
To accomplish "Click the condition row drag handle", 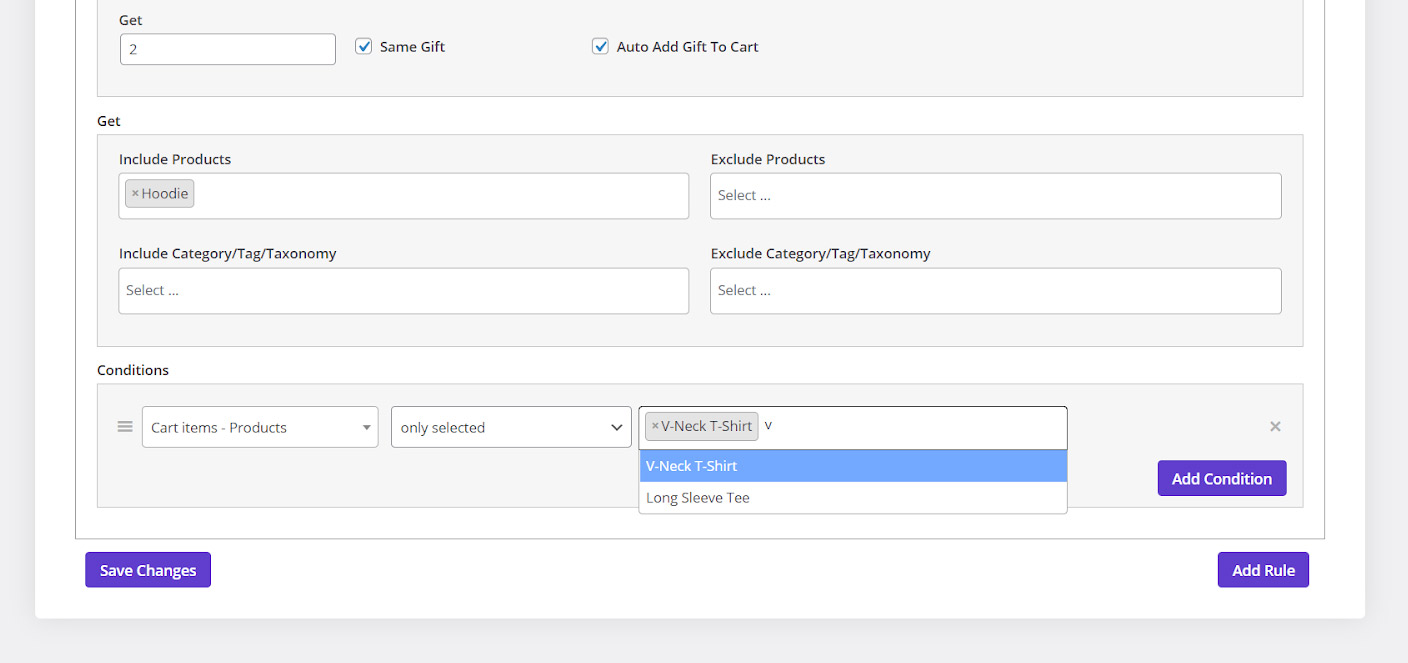I will tap(125, 427).
